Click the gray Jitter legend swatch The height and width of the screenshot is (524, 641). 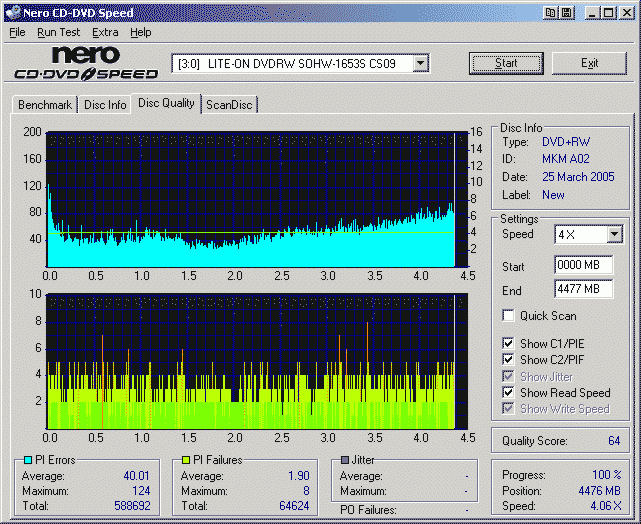[x=345, y=460]
